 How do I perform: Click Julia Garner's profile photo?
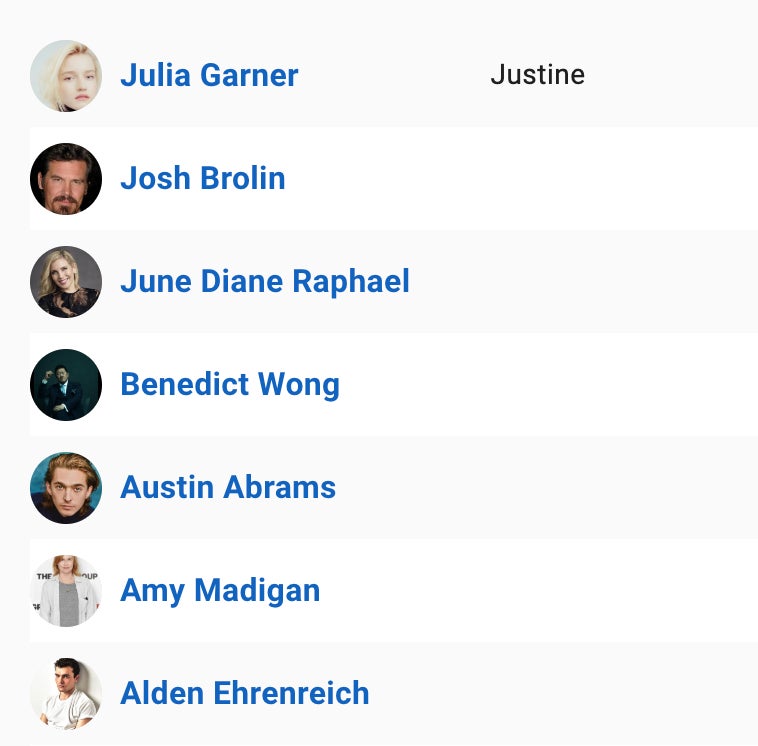66,76
